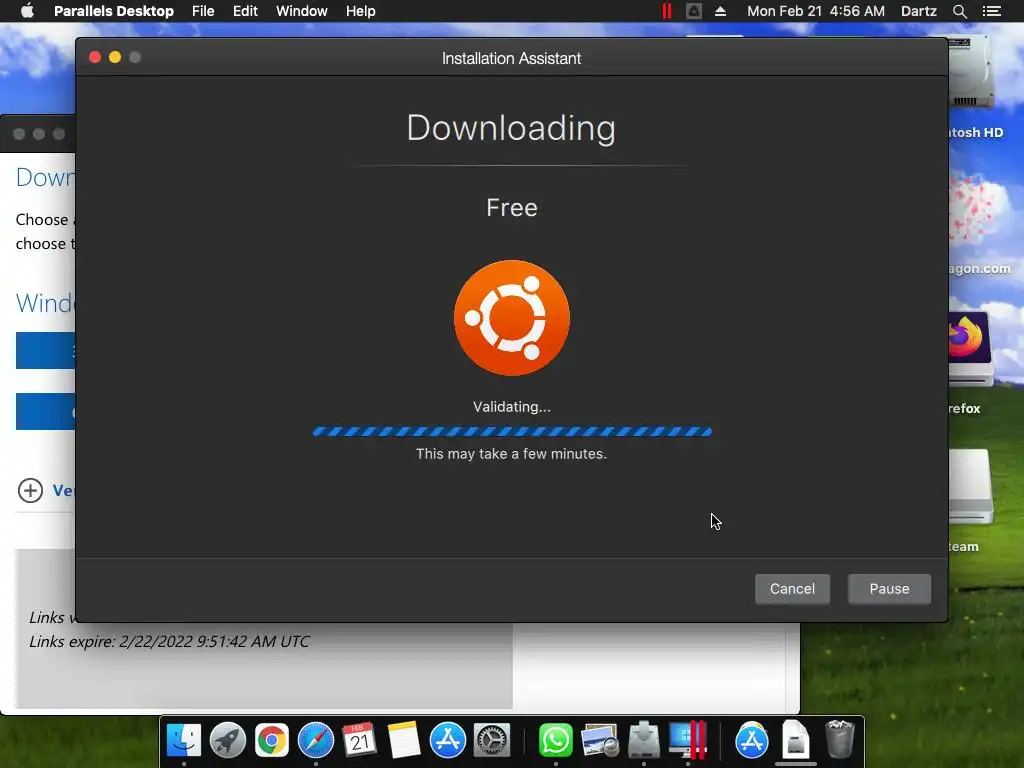Click the document stack icon in Dock
Screen dimensions: 1024x768
coord(795,741)
